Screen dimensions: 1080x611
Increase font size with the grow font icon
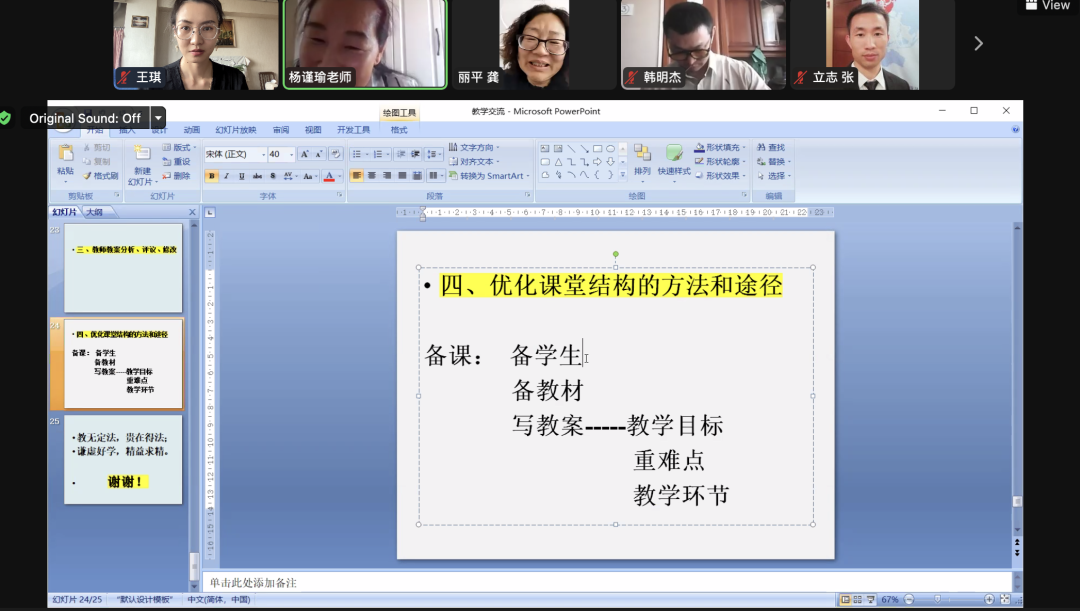(x=304, y=154)
